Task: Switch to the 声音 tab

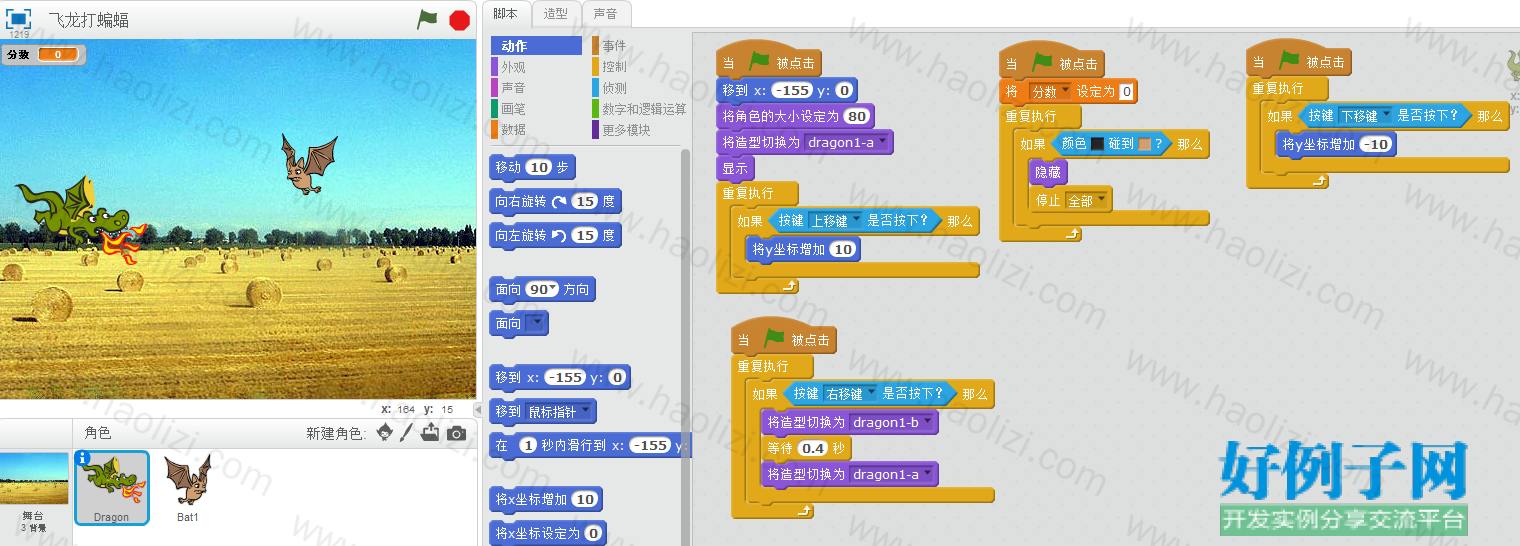Action: pyautogui.click(x=605, y=14)
